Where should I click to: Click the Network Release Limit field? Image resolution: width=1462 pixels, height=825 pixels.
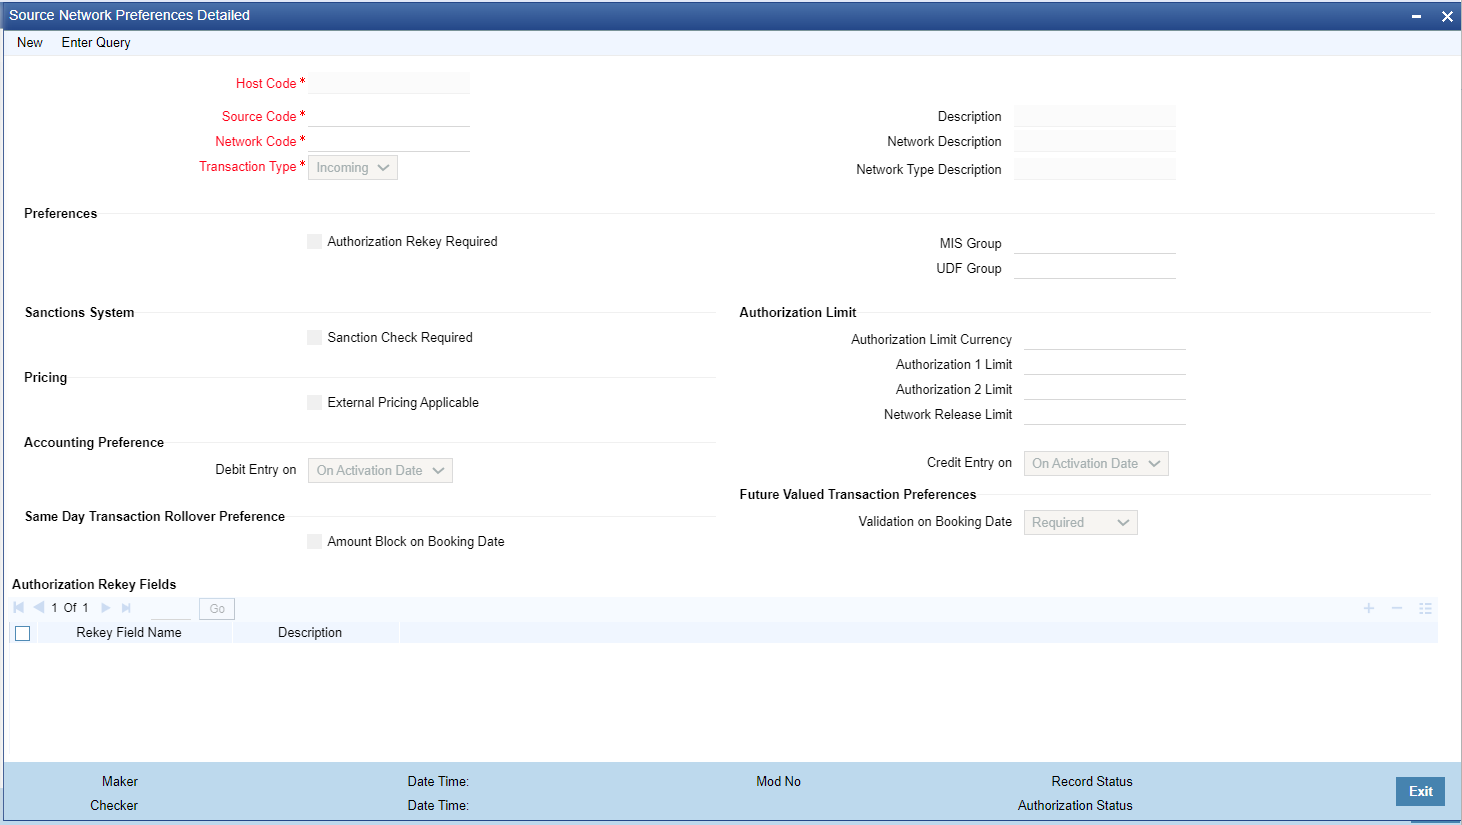1105,414
